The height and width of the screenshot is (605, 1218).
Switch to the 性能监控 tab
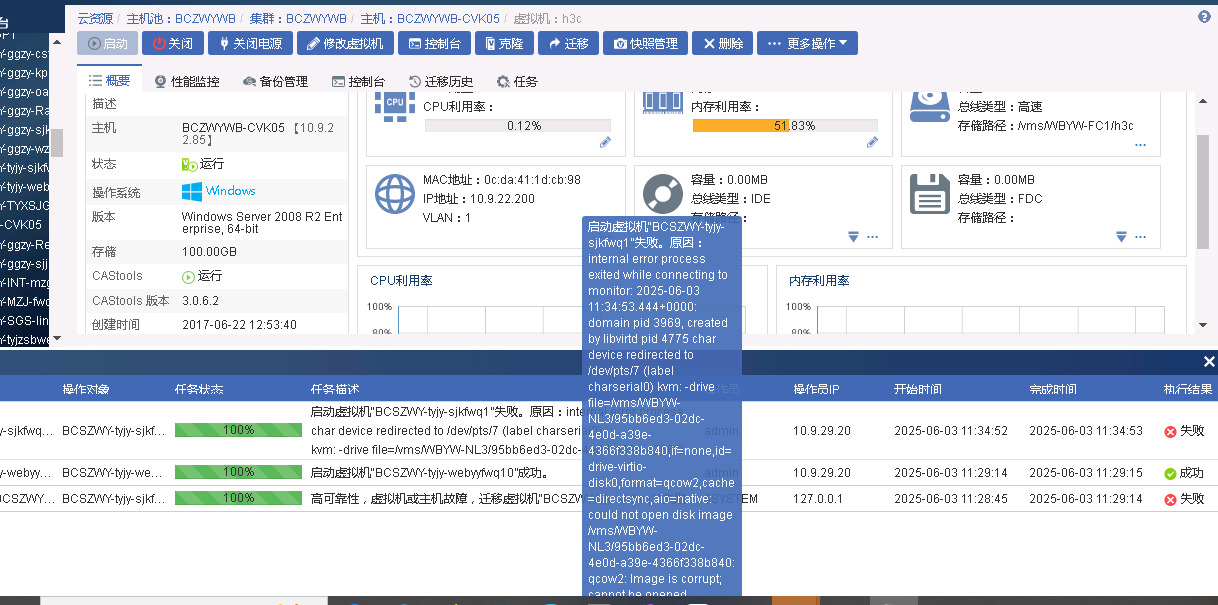point(187,81)
